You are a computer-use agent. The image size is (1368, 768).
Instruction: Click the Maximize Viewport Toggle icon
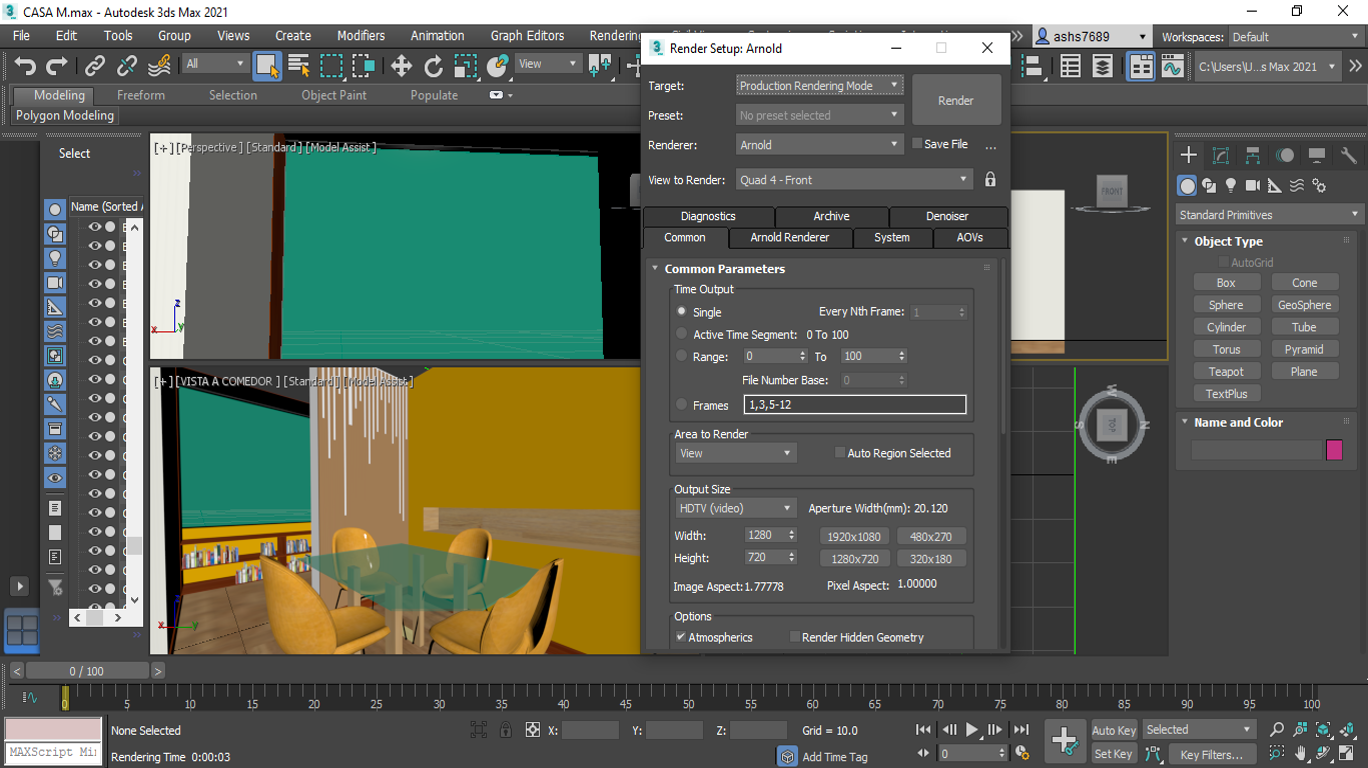(1346, 753)
